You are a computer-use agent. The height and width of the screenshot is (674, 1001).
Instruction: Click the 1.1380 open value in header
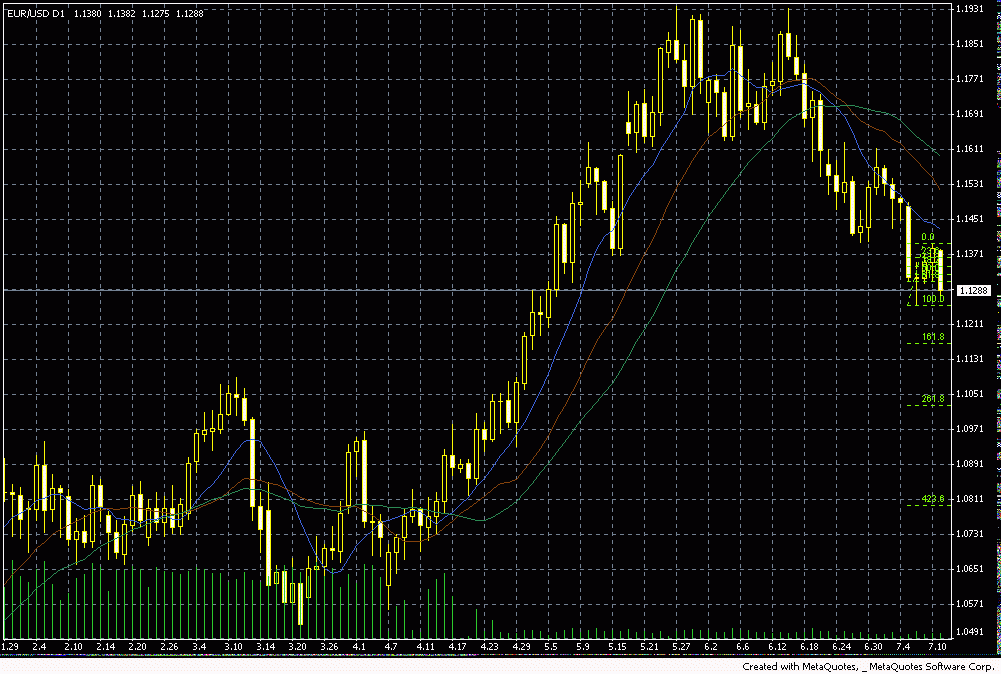pyautogui.click(x=87, y=13)
